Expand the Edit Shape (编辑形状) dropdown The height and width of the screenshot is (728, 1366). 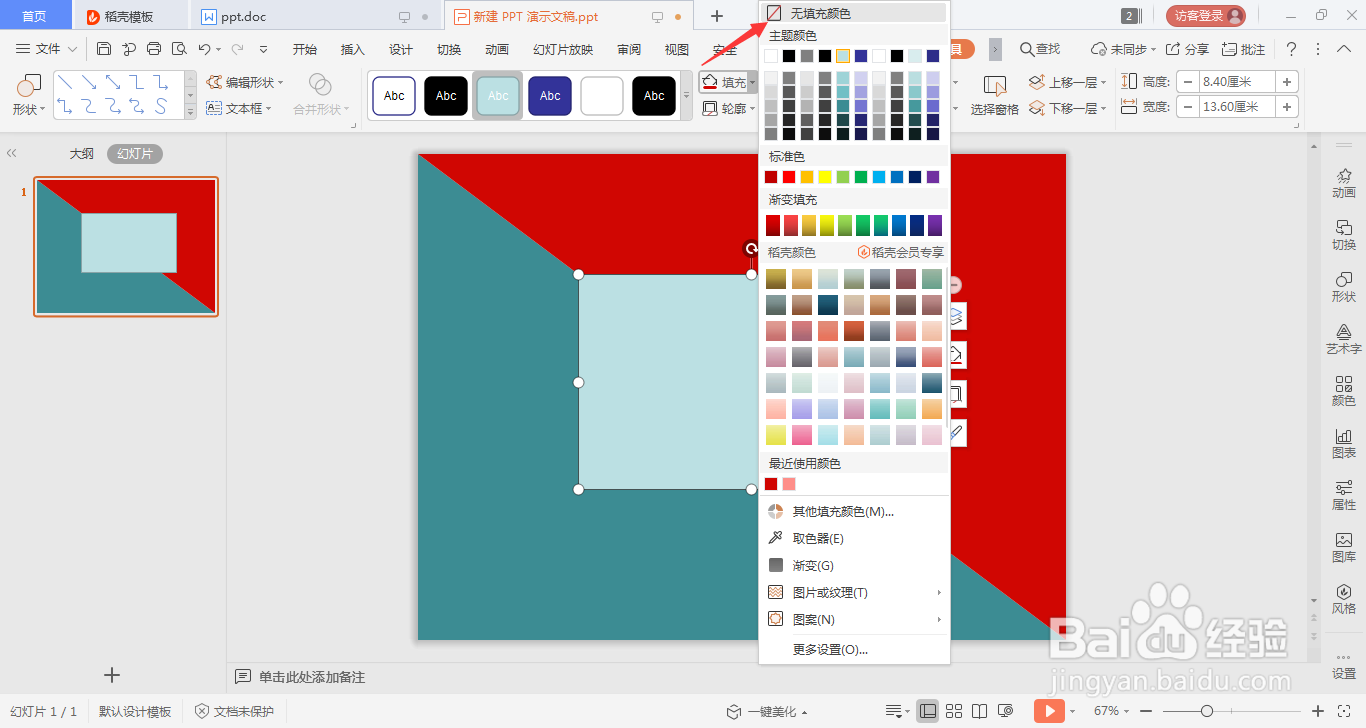pos(281,83)
